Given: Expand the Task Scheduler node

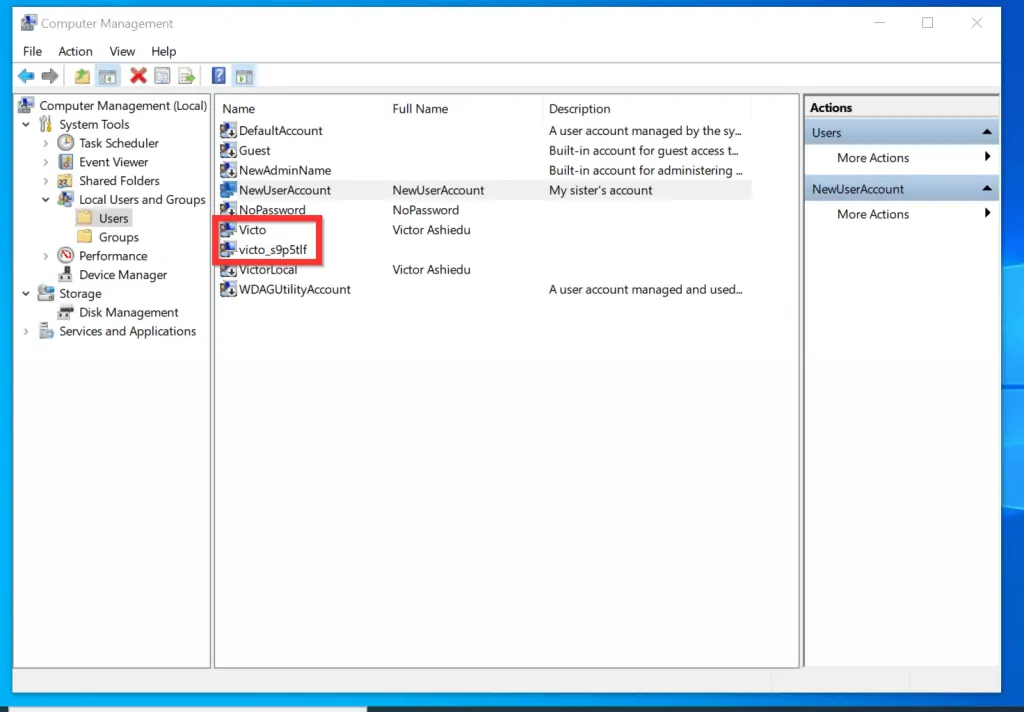Looking at the screenshot, I should click(45, 143).
